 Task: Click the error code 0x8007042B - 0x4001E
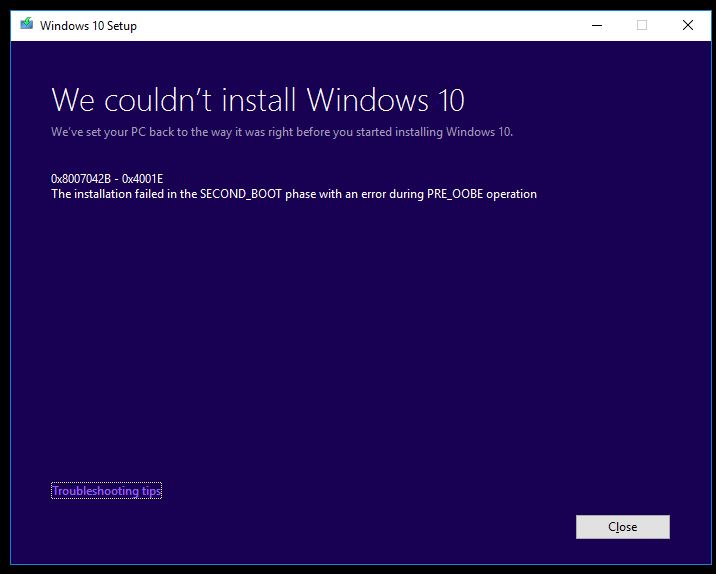tap(107, 179)
